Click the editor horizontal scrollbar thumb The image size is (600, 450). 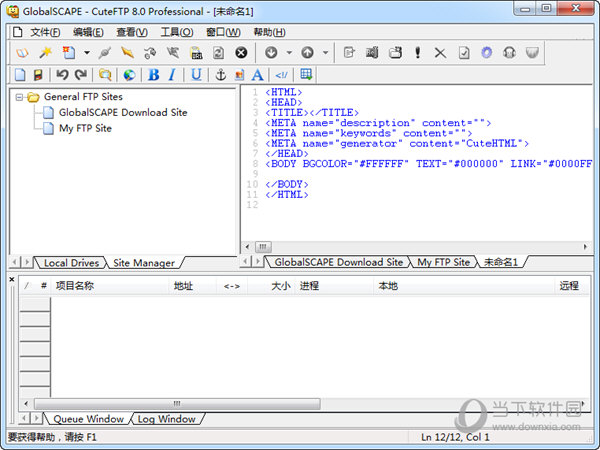263,247
